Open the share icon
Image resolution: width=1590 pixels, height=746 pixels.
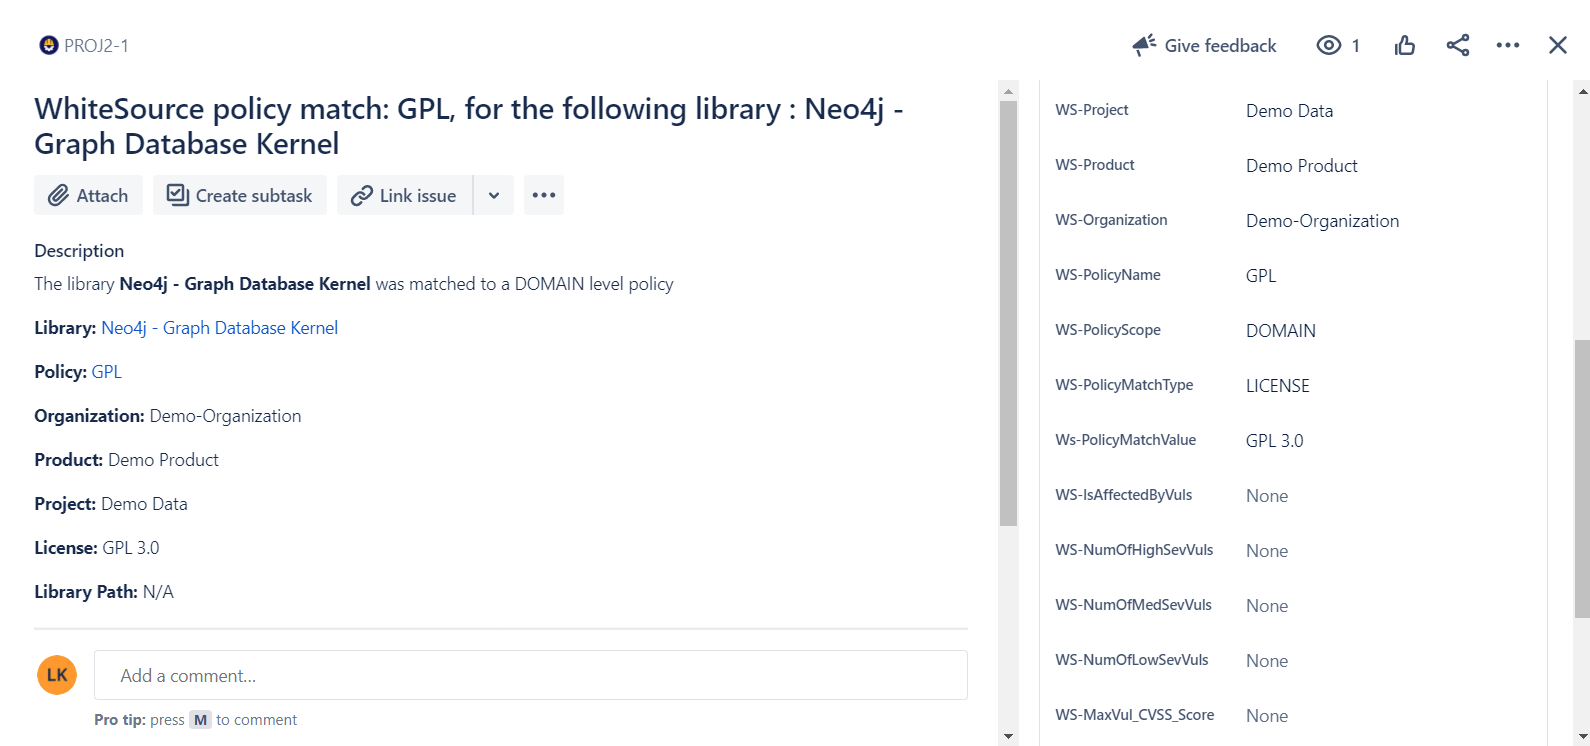(x=1458, y=45)
